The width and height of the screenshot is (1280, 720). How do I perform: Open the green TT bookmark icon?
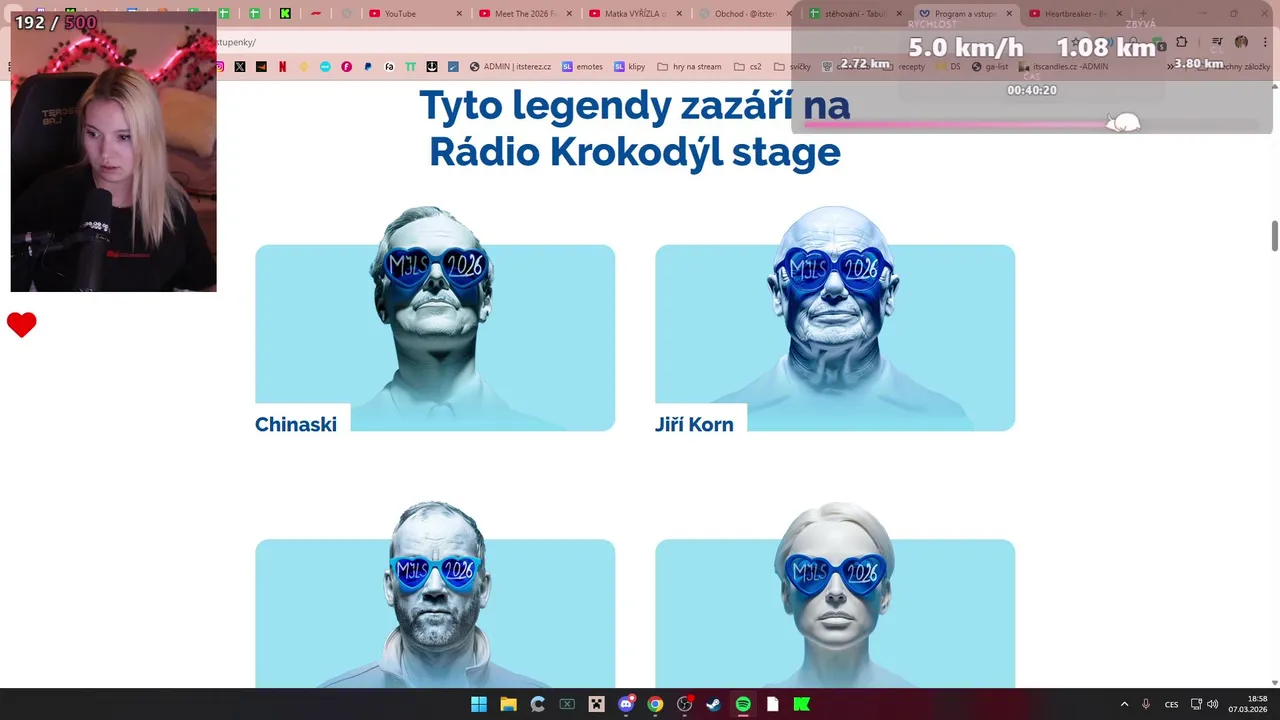[x=411, y=67]
